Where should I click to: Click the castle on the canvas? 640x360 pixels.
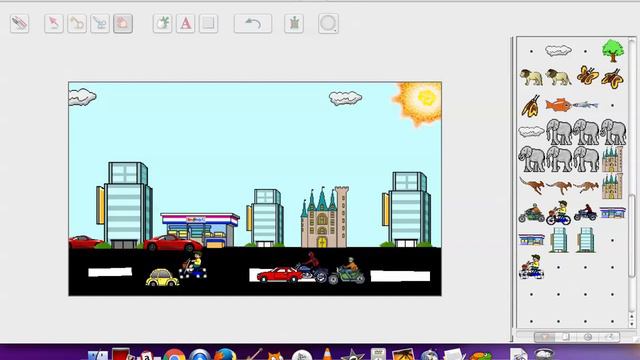tap(325, 217)
